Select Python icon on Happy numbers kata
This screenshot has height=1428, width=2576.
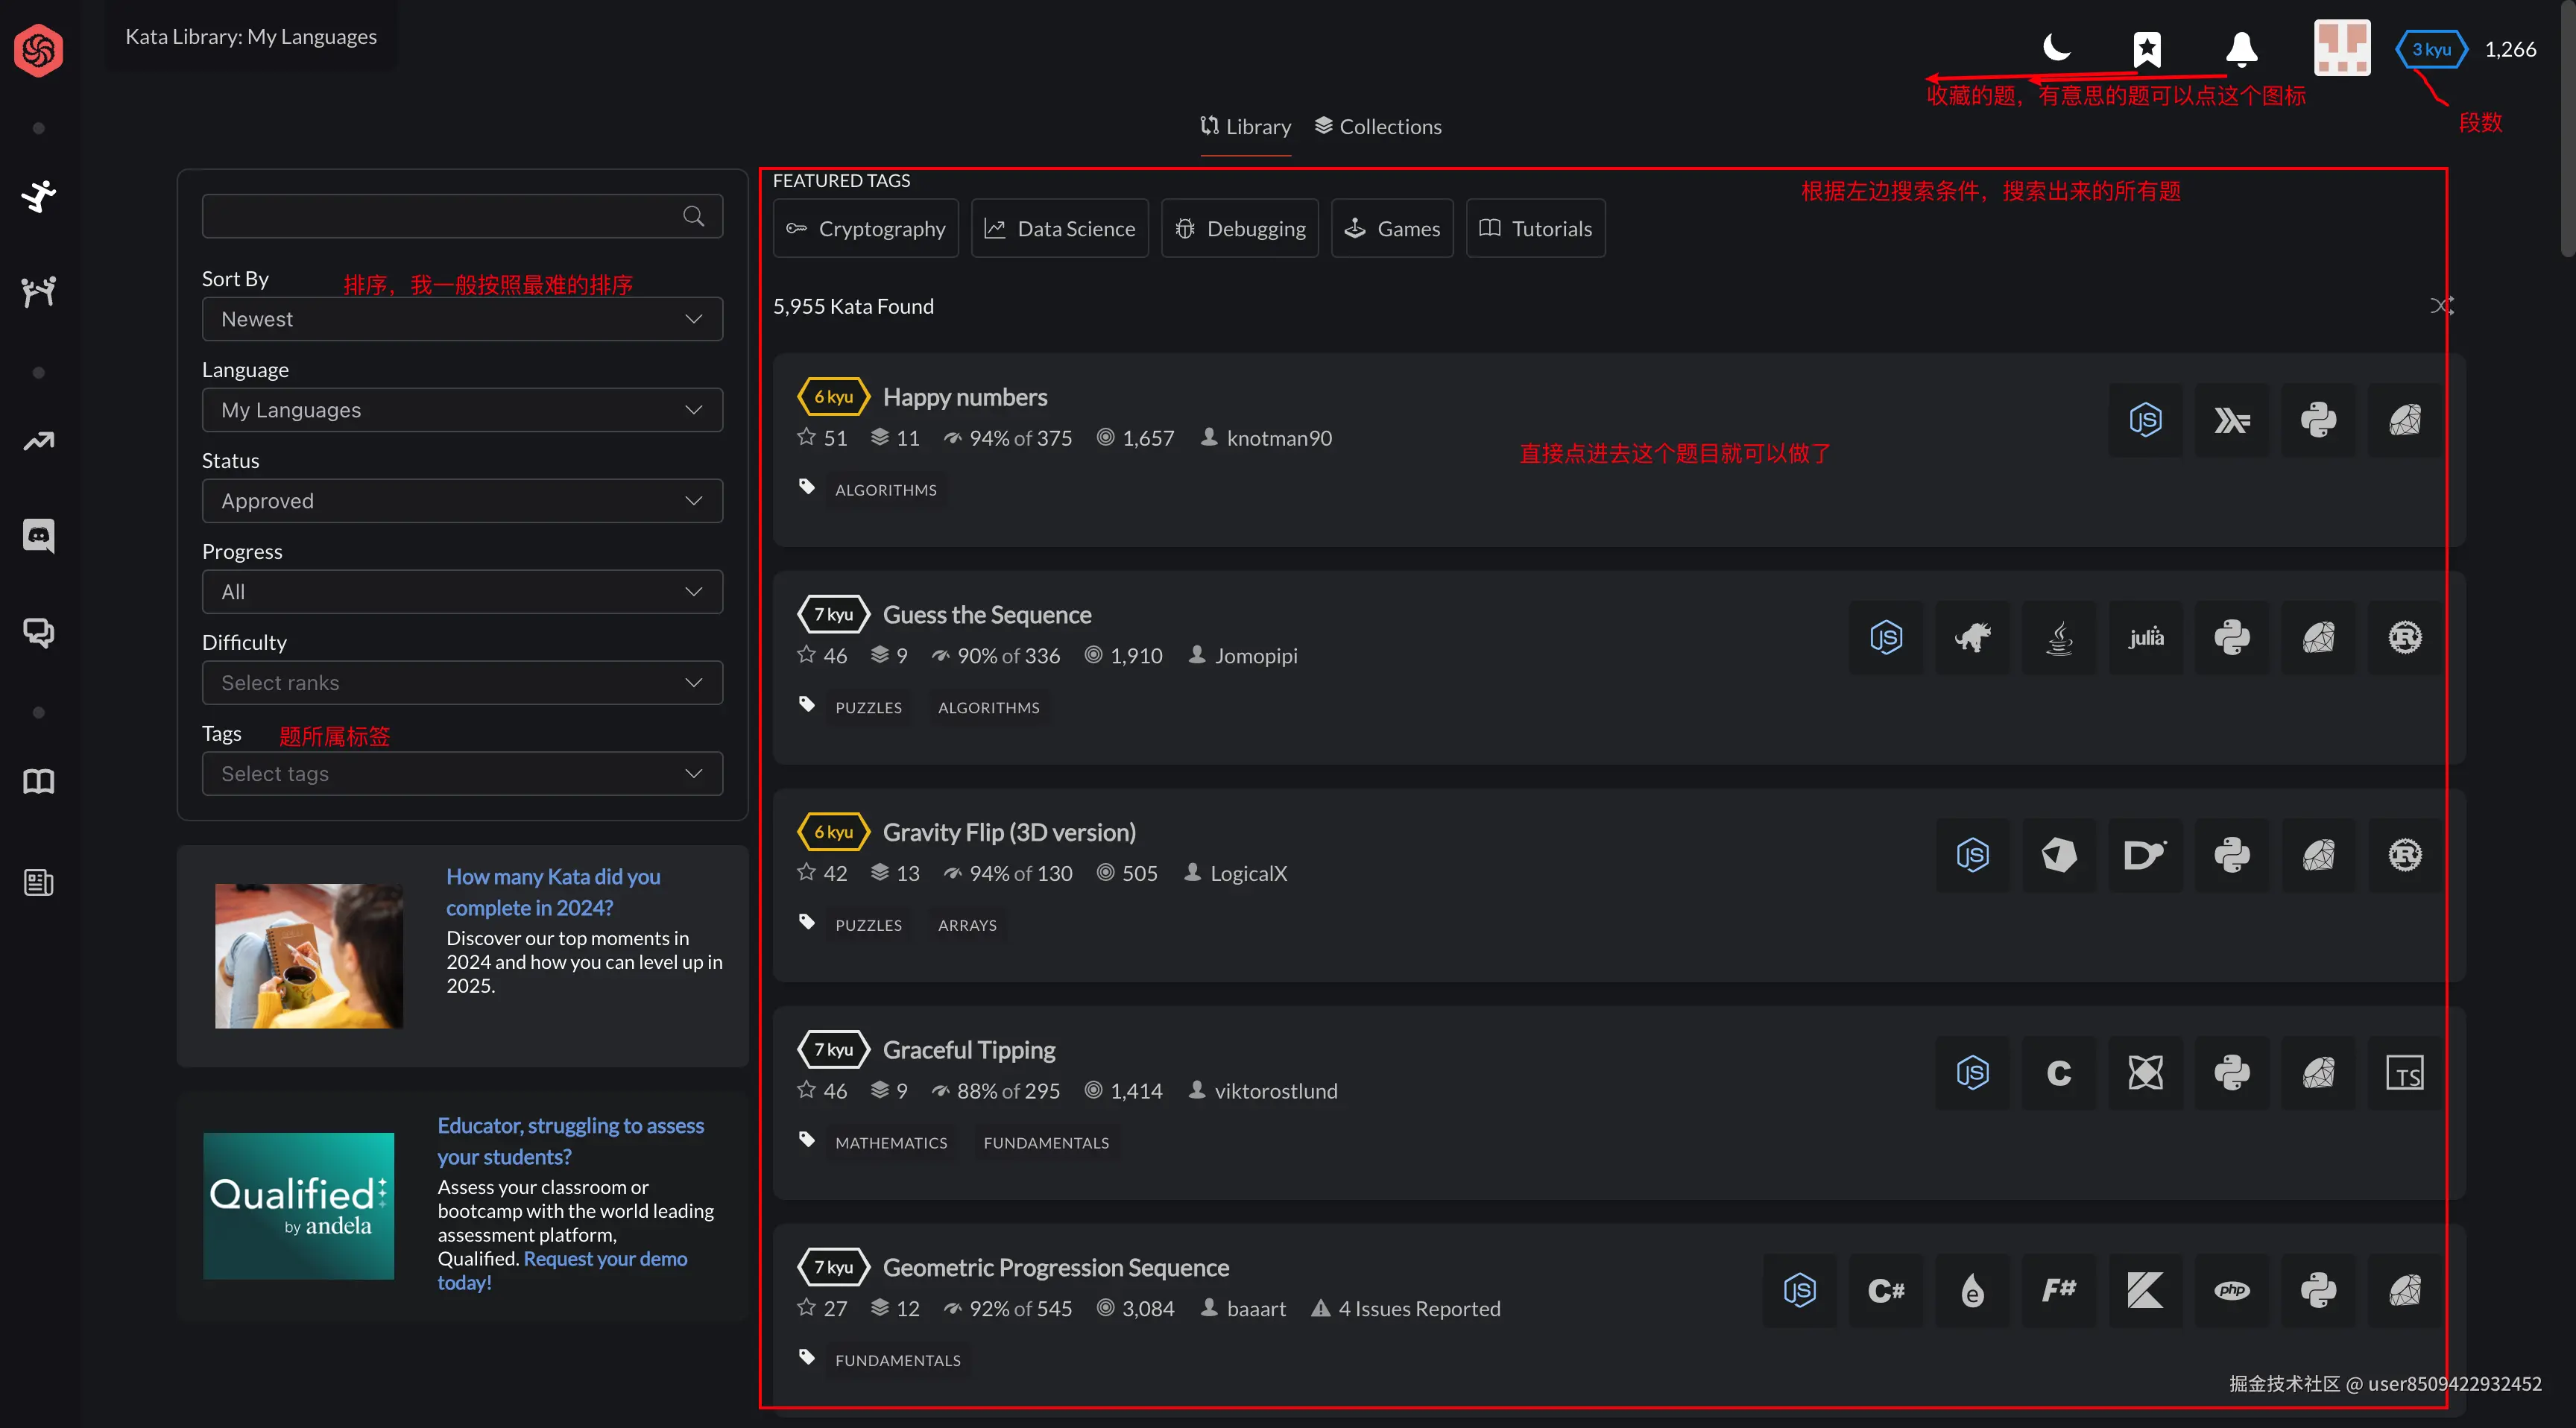[x=2317, y=420]
